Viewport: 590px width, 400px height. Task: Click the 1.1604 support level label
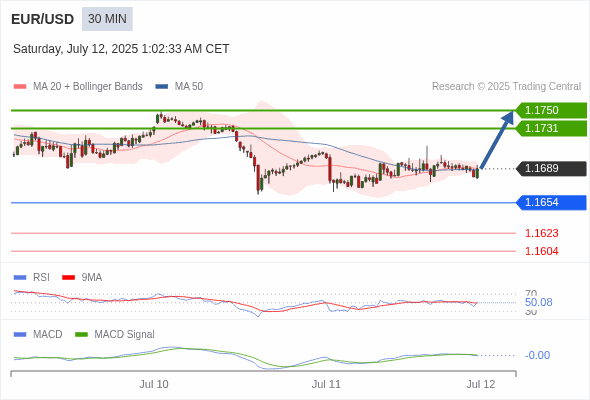click(x=541, y=251)
